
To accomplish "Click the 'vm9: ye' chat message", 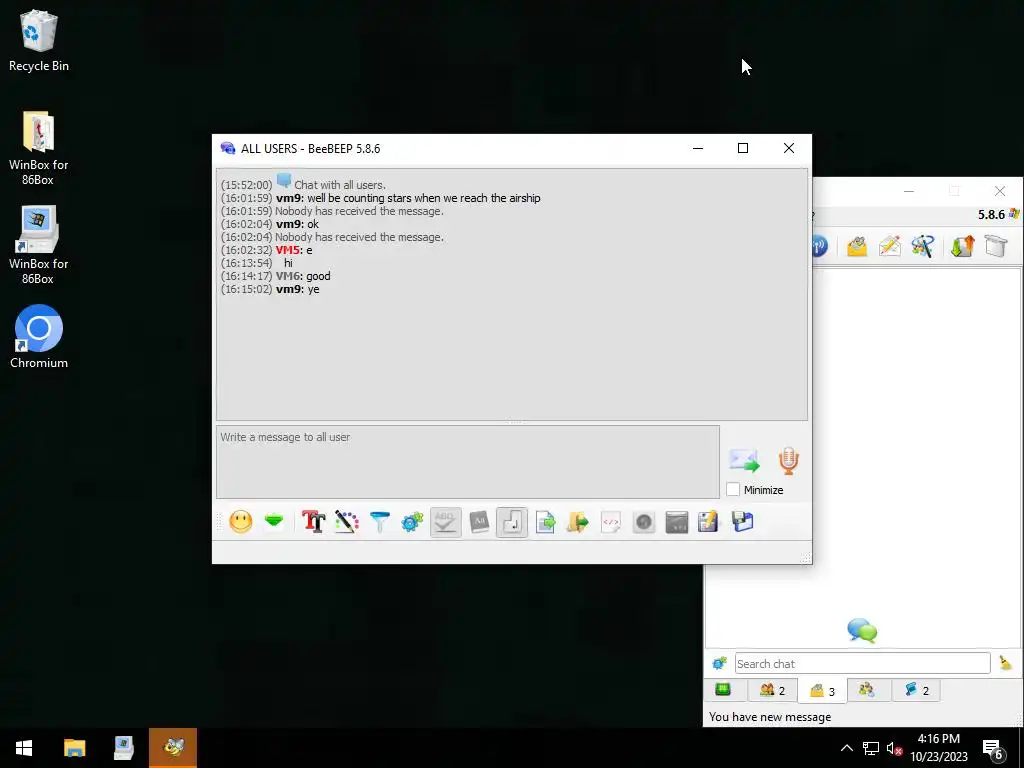I will 298,289.
